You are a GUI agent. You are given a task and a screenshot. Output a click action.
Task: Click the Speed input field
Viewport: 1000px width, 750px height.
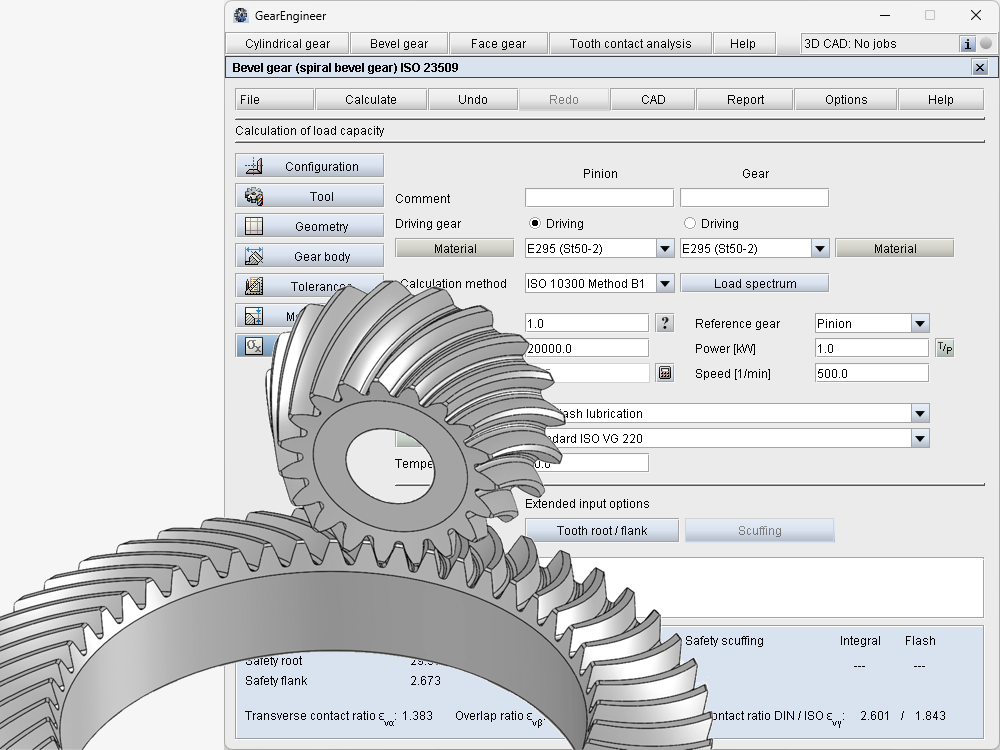pyautogui.click(x=871, y=373)
